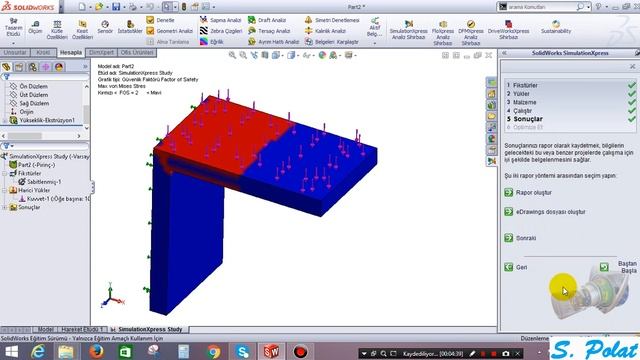640x360 pixels.
Task: Select Kuvvet-1 load item
Action: pyautogui.click(x=54, y=199)
